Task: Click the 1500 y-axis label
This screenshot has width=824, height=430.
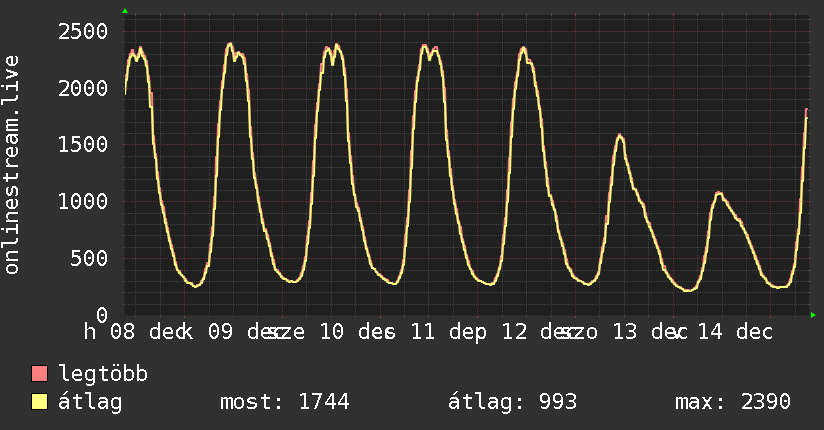Action: click(83, 145)
